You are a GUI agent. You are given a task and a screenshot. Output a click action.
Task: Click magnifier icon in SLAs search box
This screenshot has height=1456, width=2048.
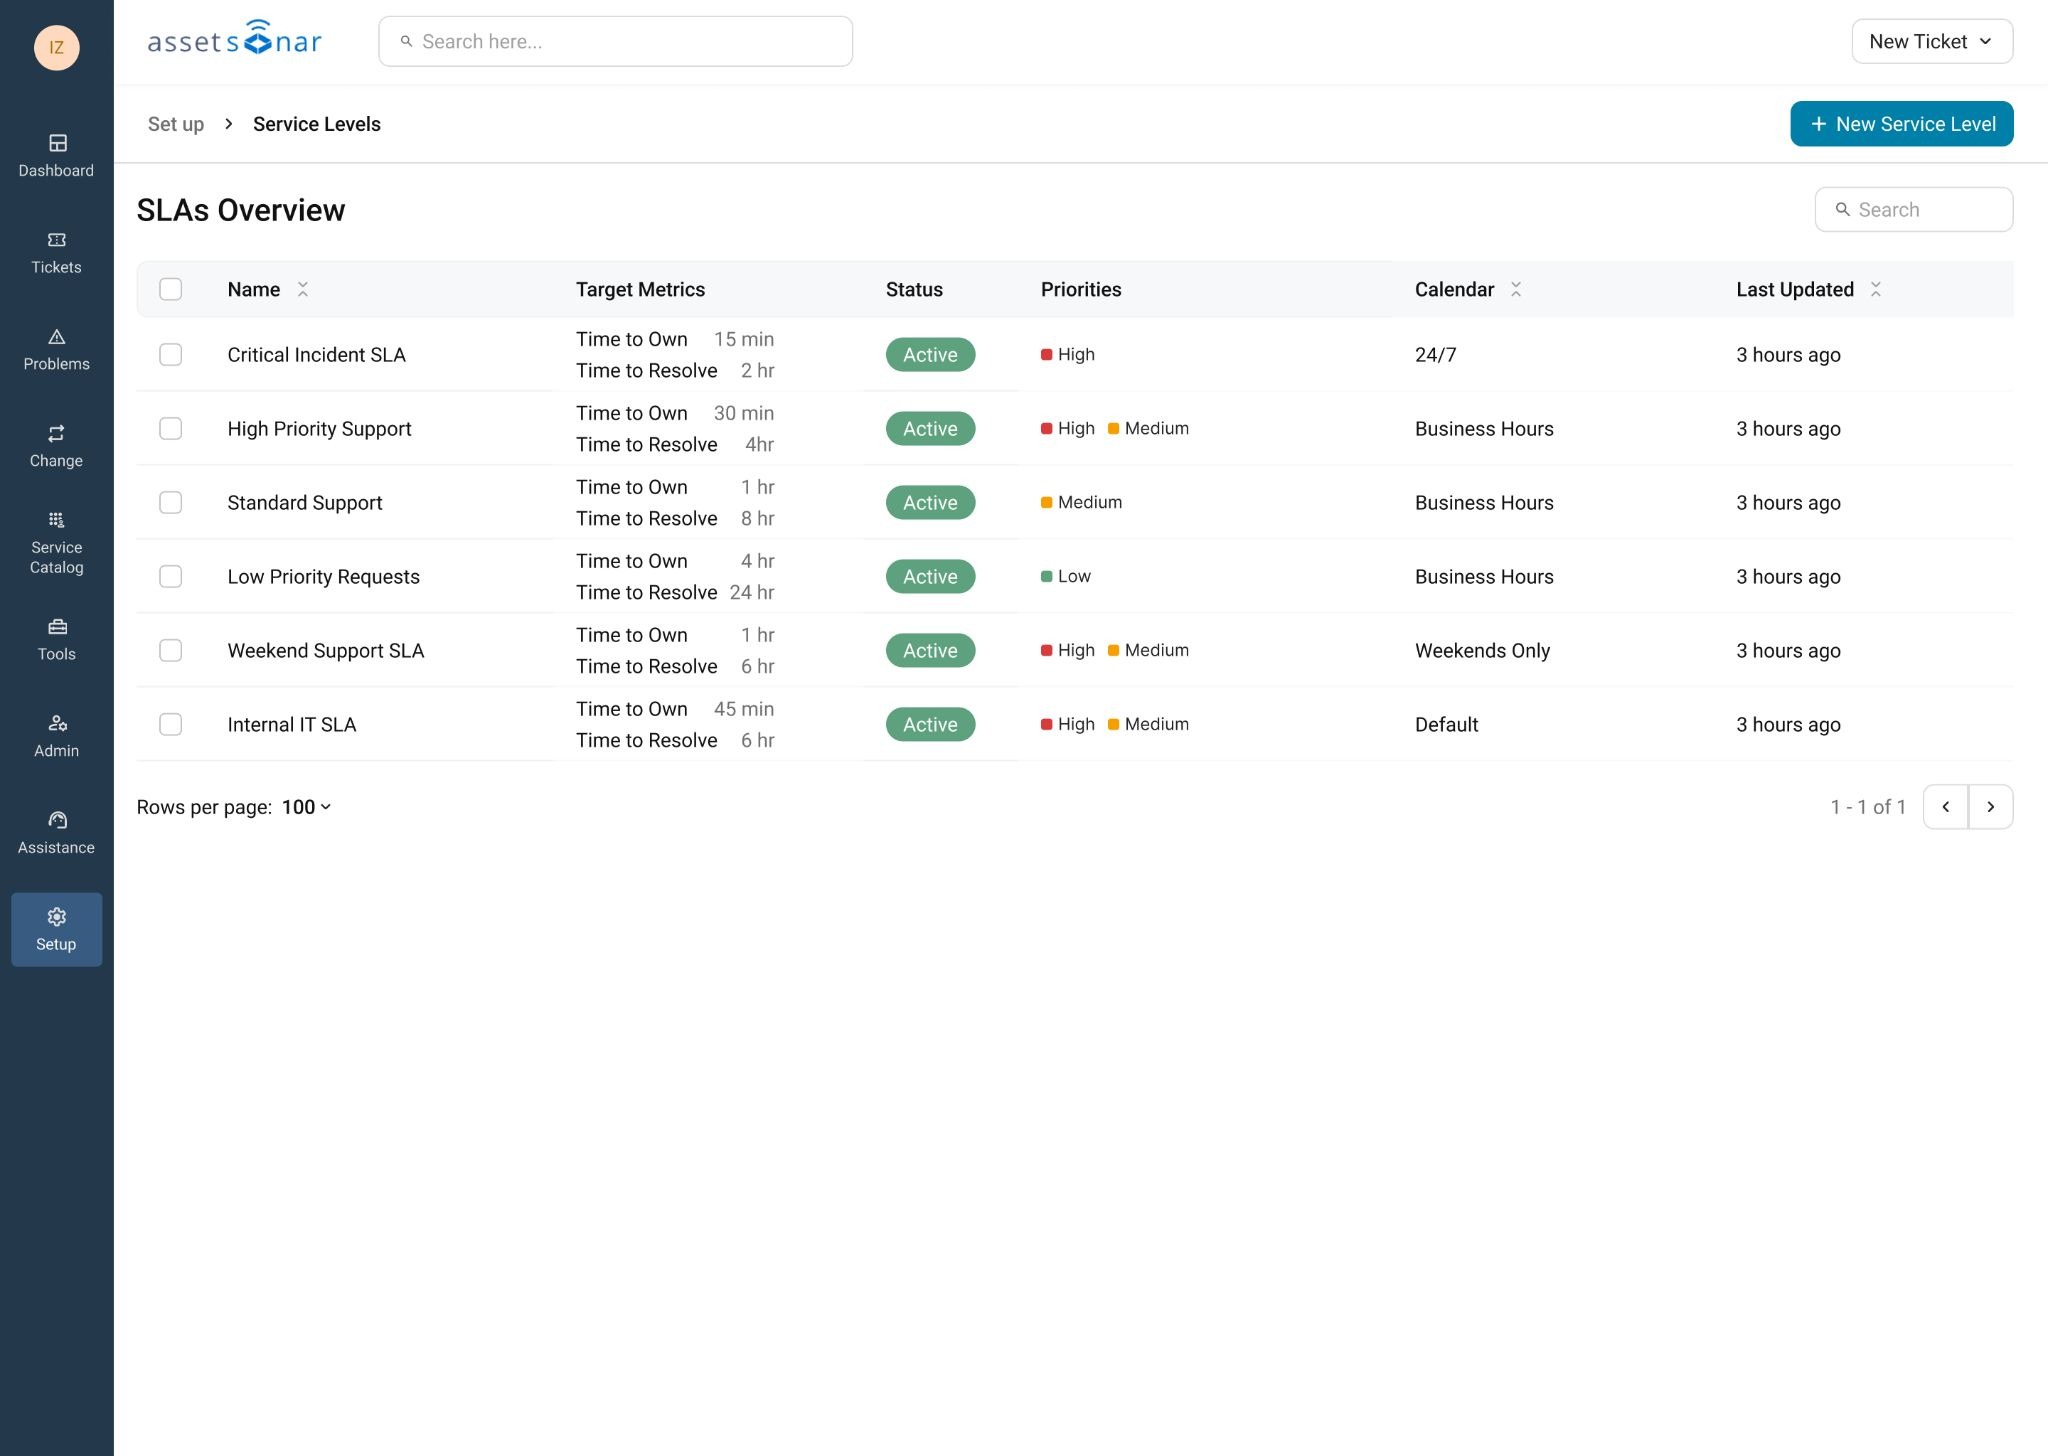(x=1842, y=209)
